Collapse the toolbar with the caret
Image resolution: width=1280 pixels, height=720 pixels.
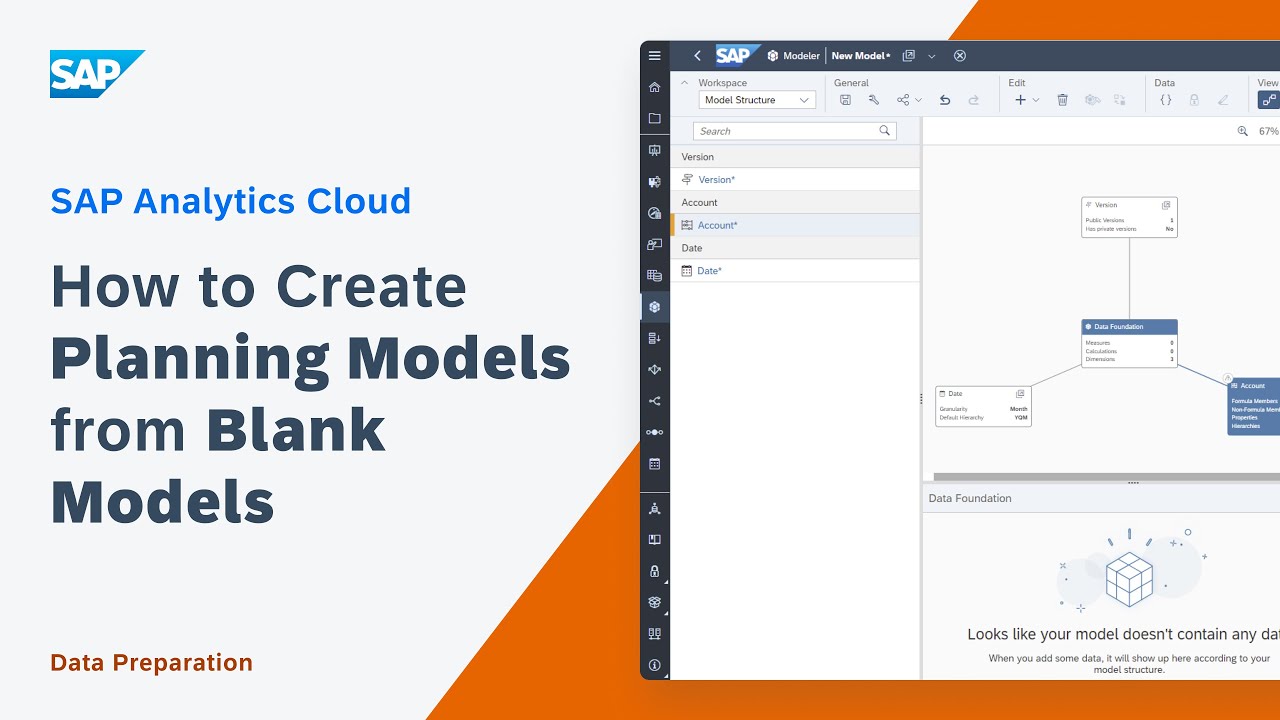(685, 82)
